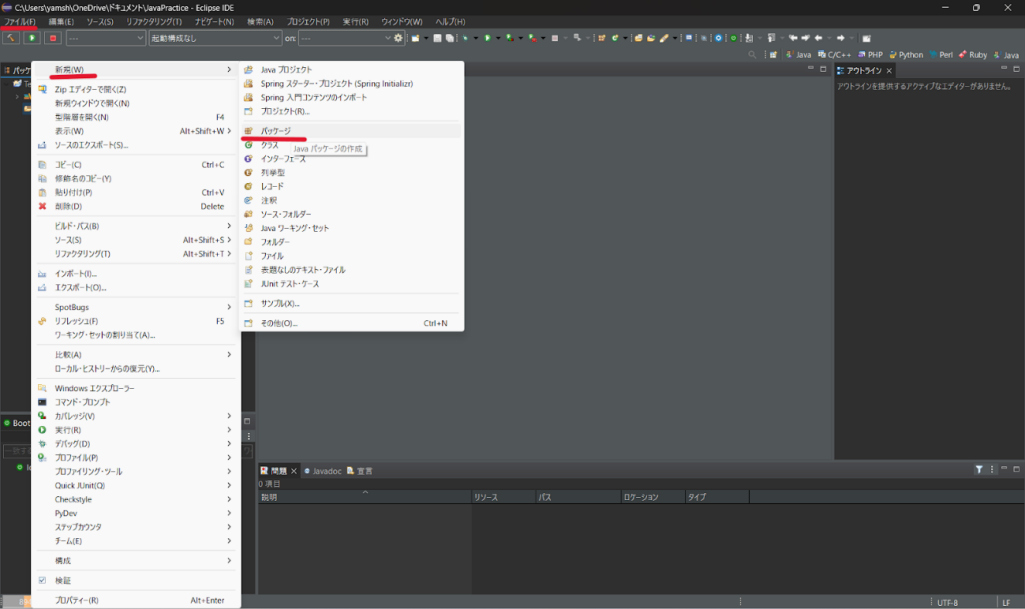Switch to the C/C++ perspective

[x=834, y=55]
